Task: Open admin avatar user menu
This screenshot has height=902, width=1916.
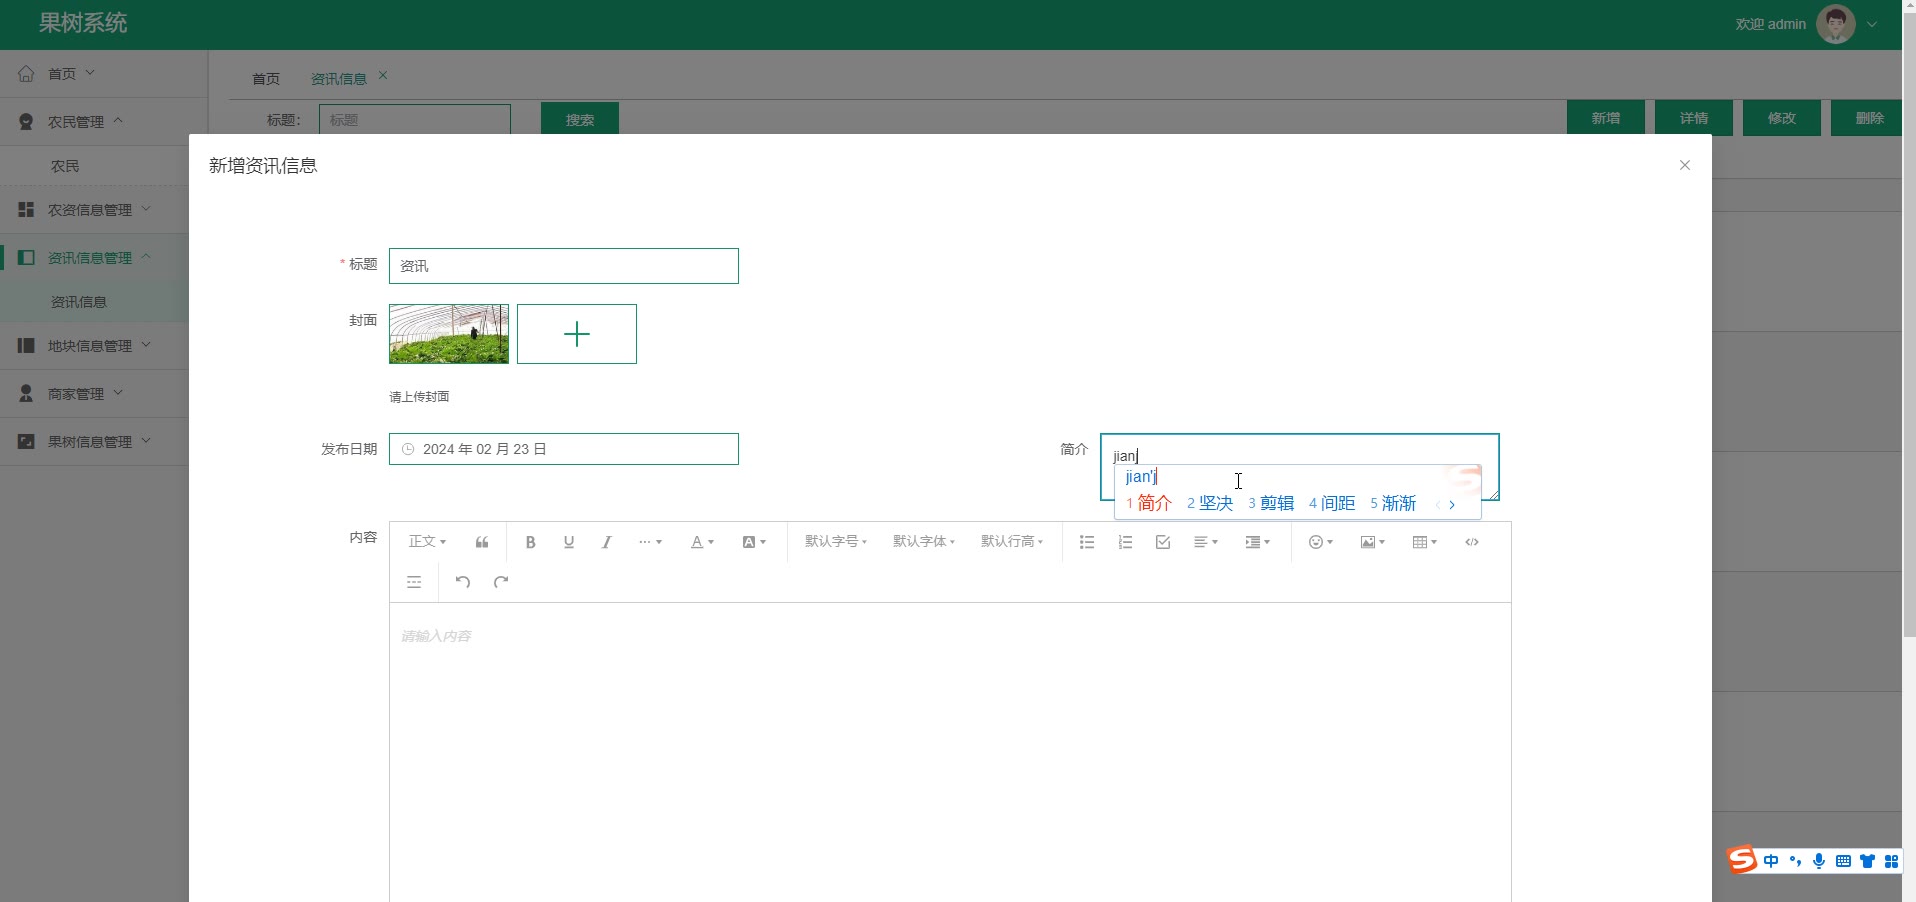Action: pyautogui.click(x=1836, y=24)
